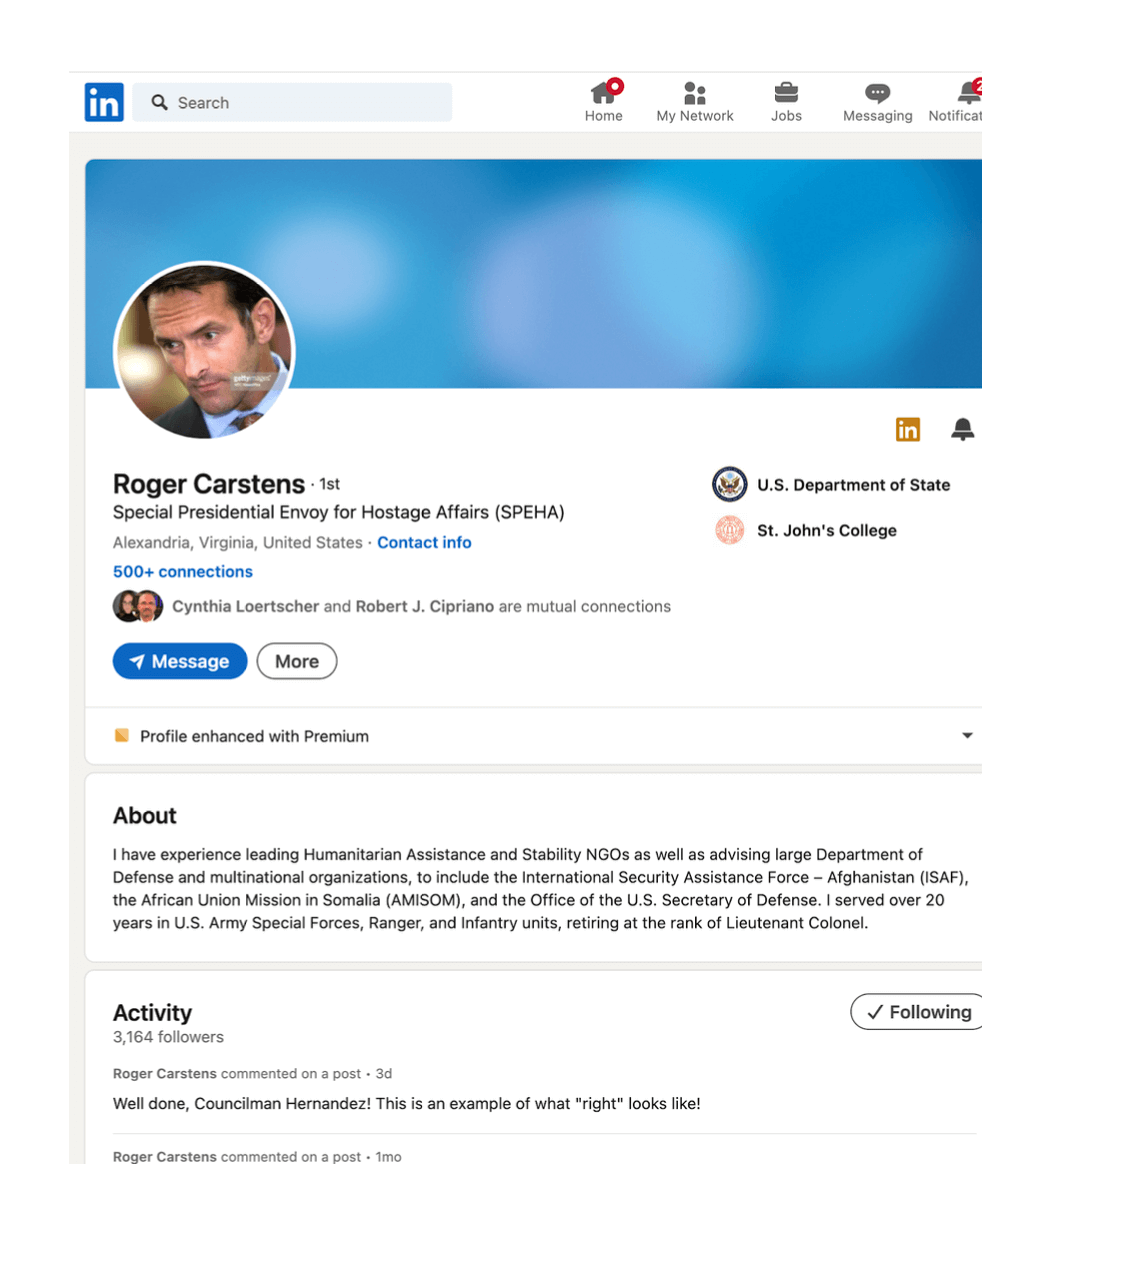
Task: Click the Message button
Action: tap(180, 661)
